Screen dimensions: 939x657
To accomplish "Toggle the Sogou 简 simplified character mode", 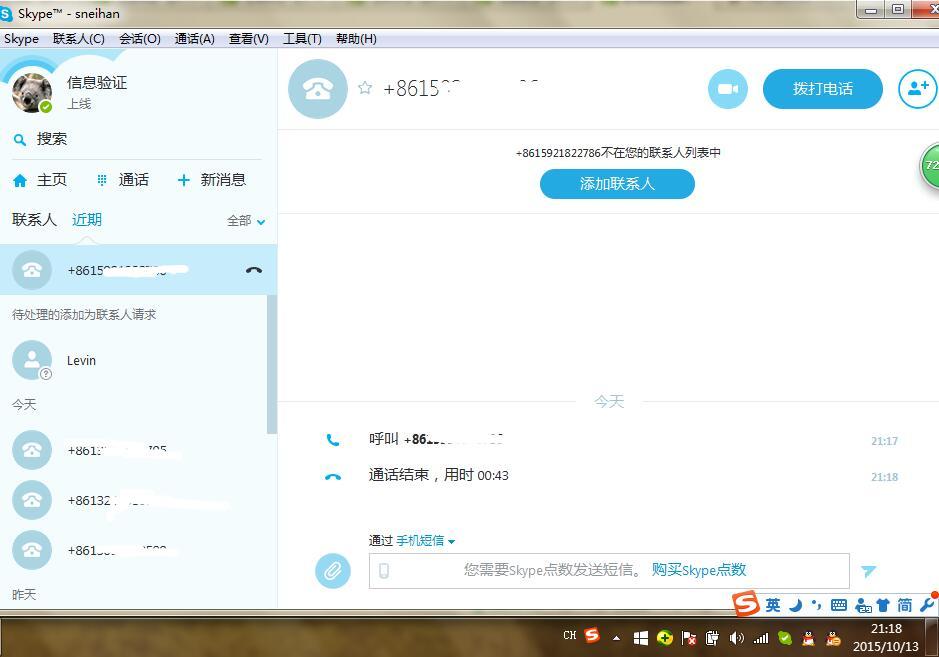I will [904, 605].
